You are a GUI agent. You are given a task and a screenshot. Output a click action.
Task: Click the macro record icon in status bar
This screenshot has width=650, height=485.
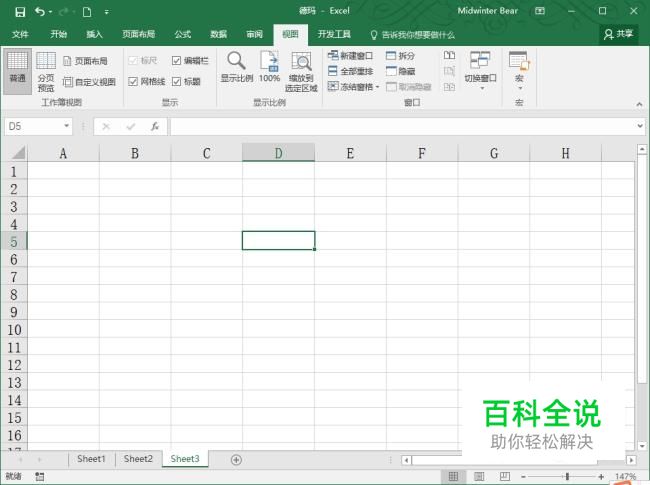click(x=40, y=477)
